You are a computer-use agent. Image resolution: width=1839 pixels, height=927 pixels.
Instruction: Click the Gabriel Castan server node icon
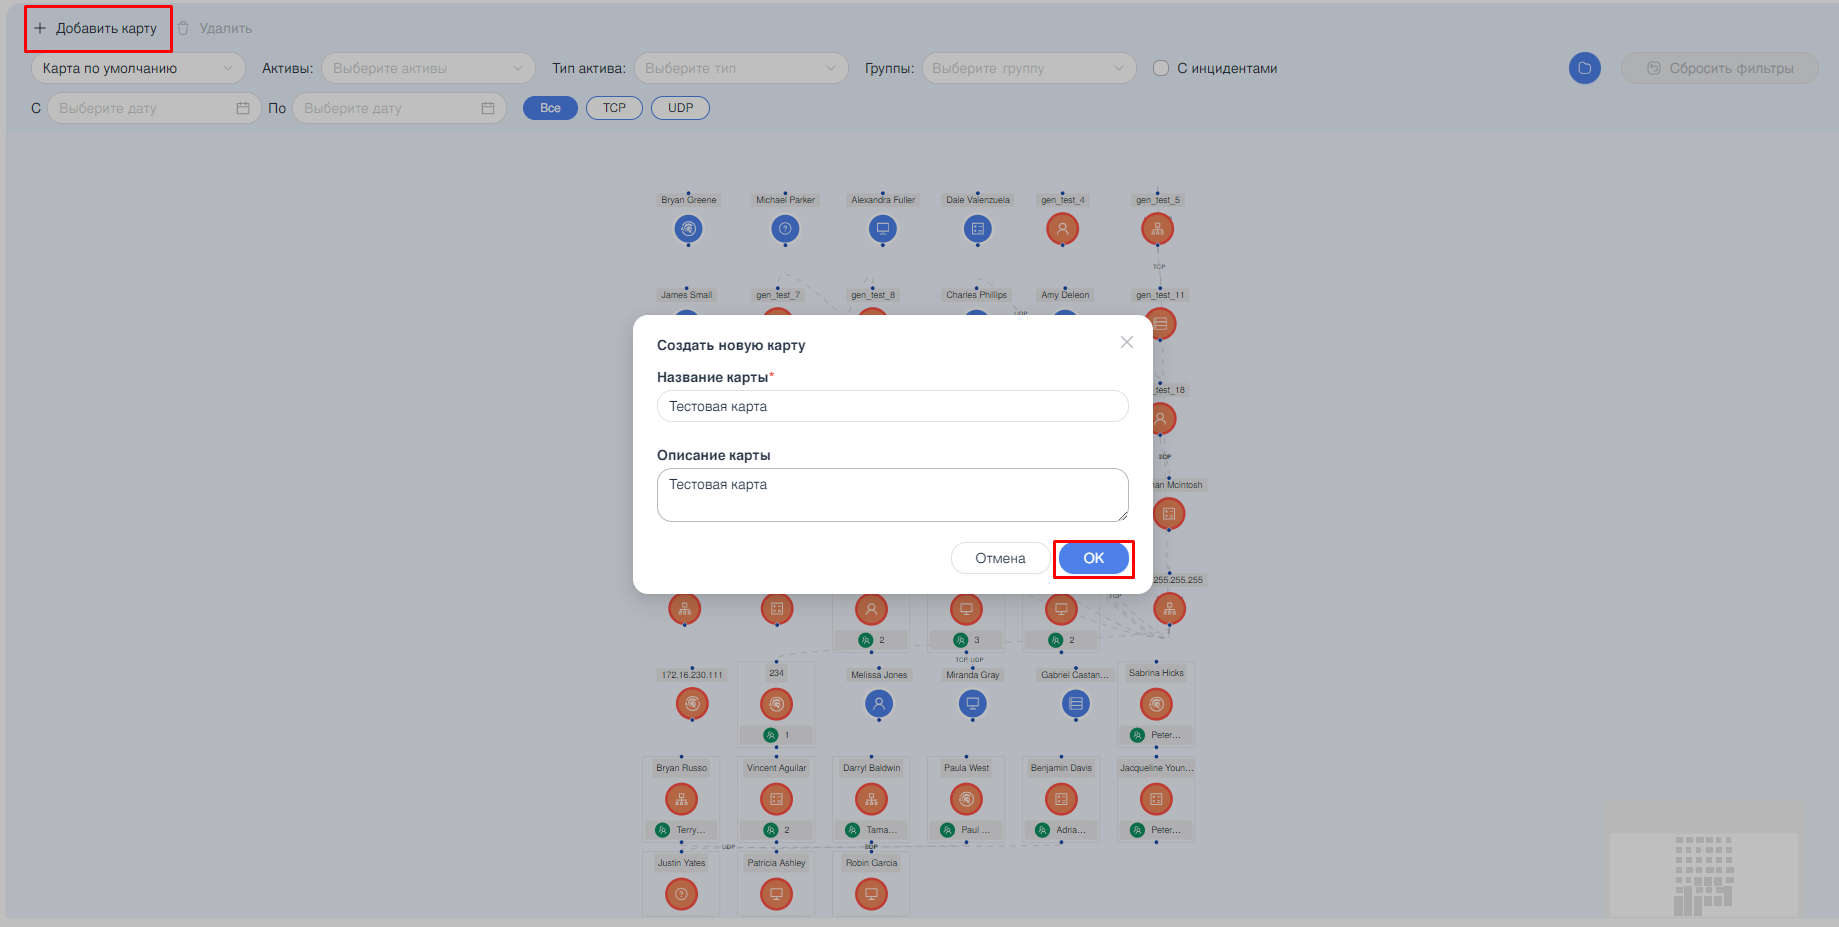click(1075, 704)
